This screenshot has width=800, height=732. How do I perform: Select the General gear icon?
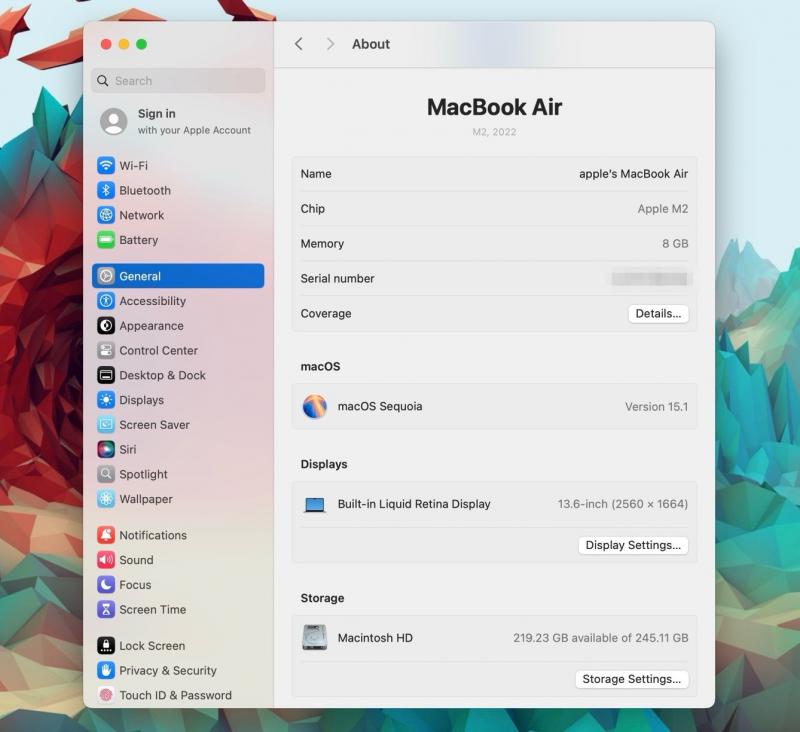(106, 276)
